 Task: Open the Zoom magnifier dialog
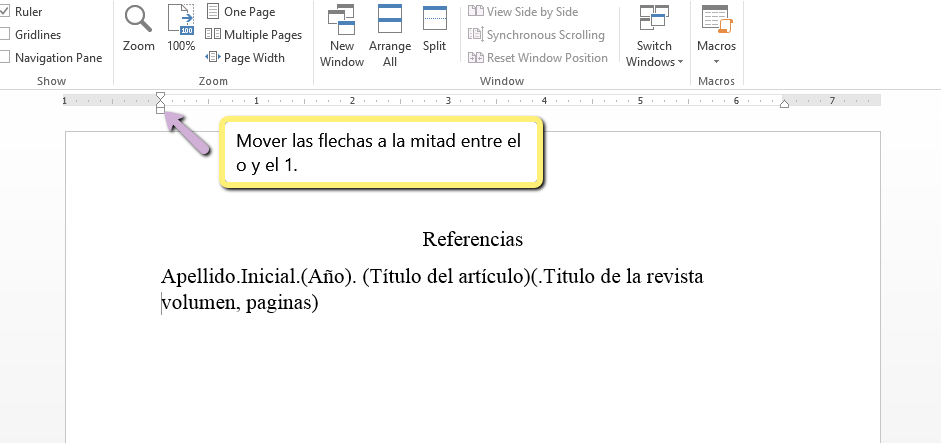[138, 29]
